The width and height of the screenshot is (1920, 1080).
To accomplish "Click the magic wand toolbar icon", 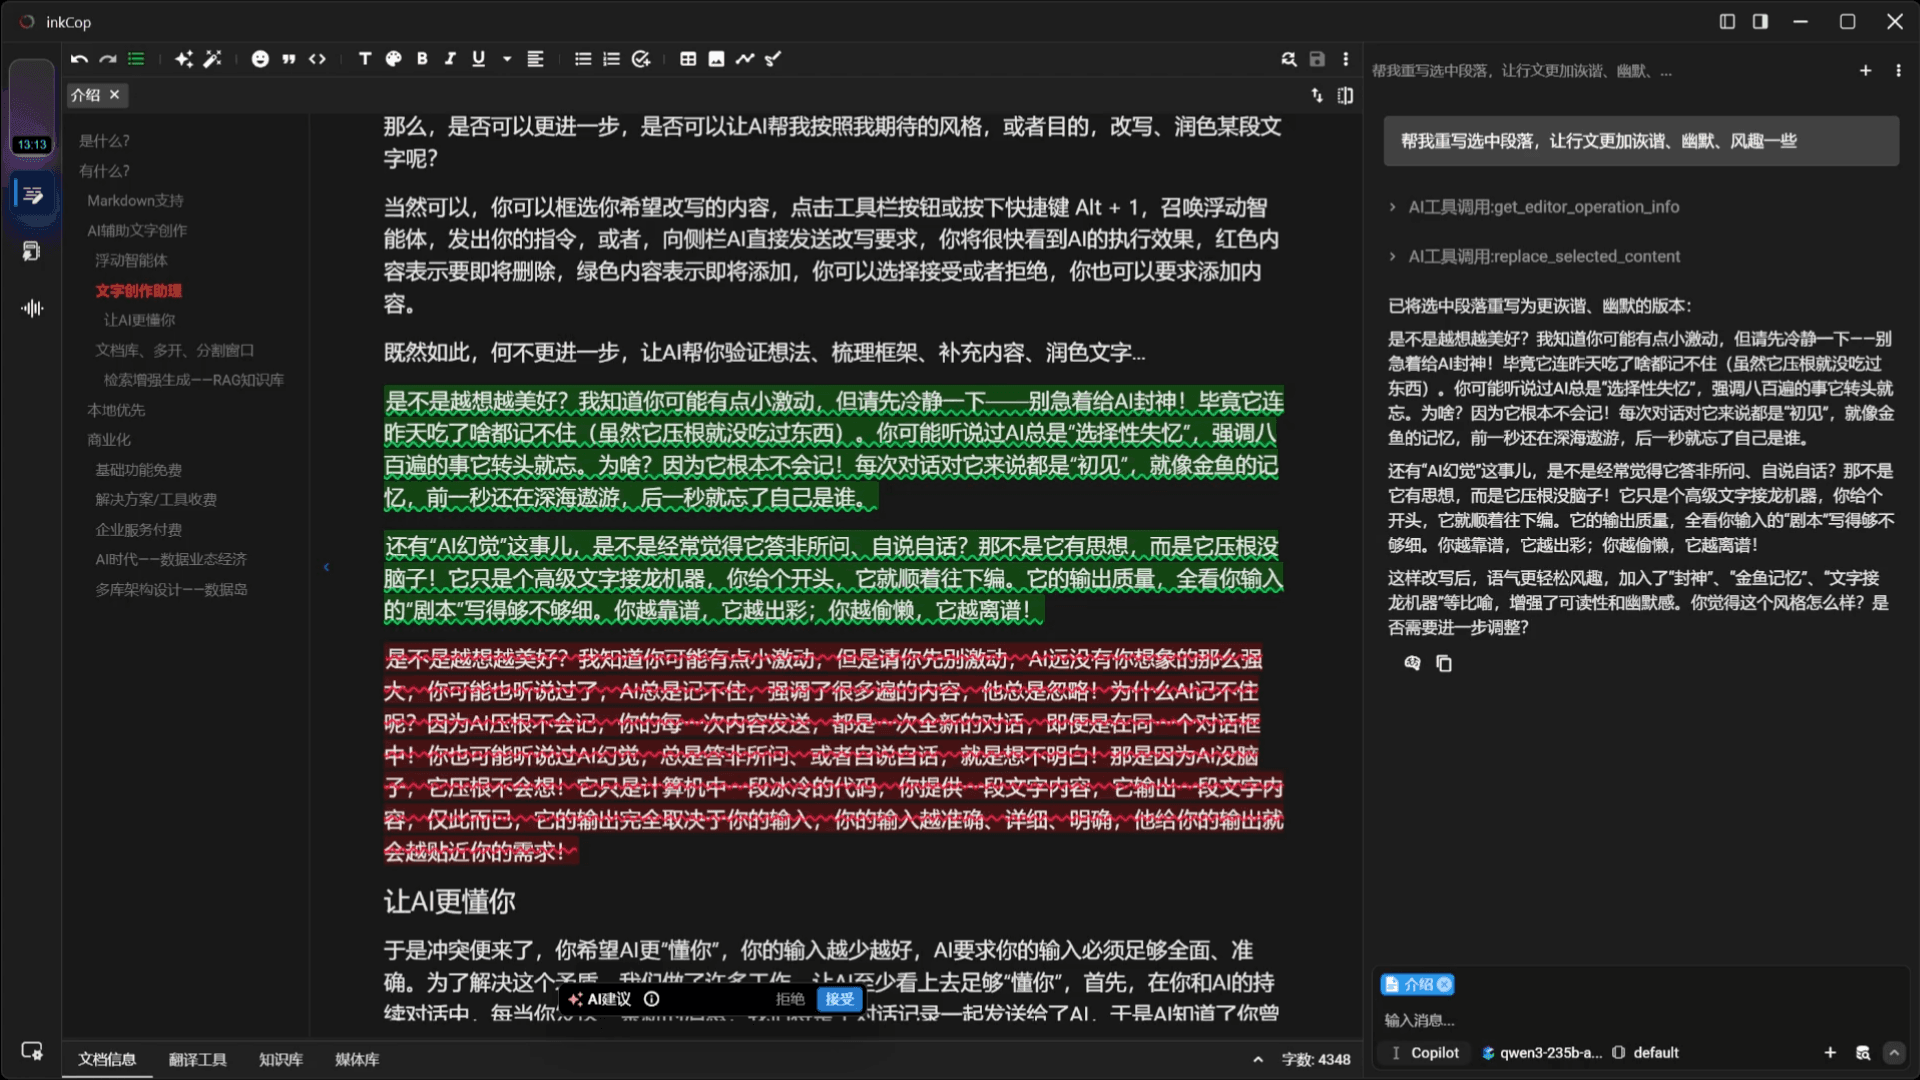I will click(x=212, y=59).
